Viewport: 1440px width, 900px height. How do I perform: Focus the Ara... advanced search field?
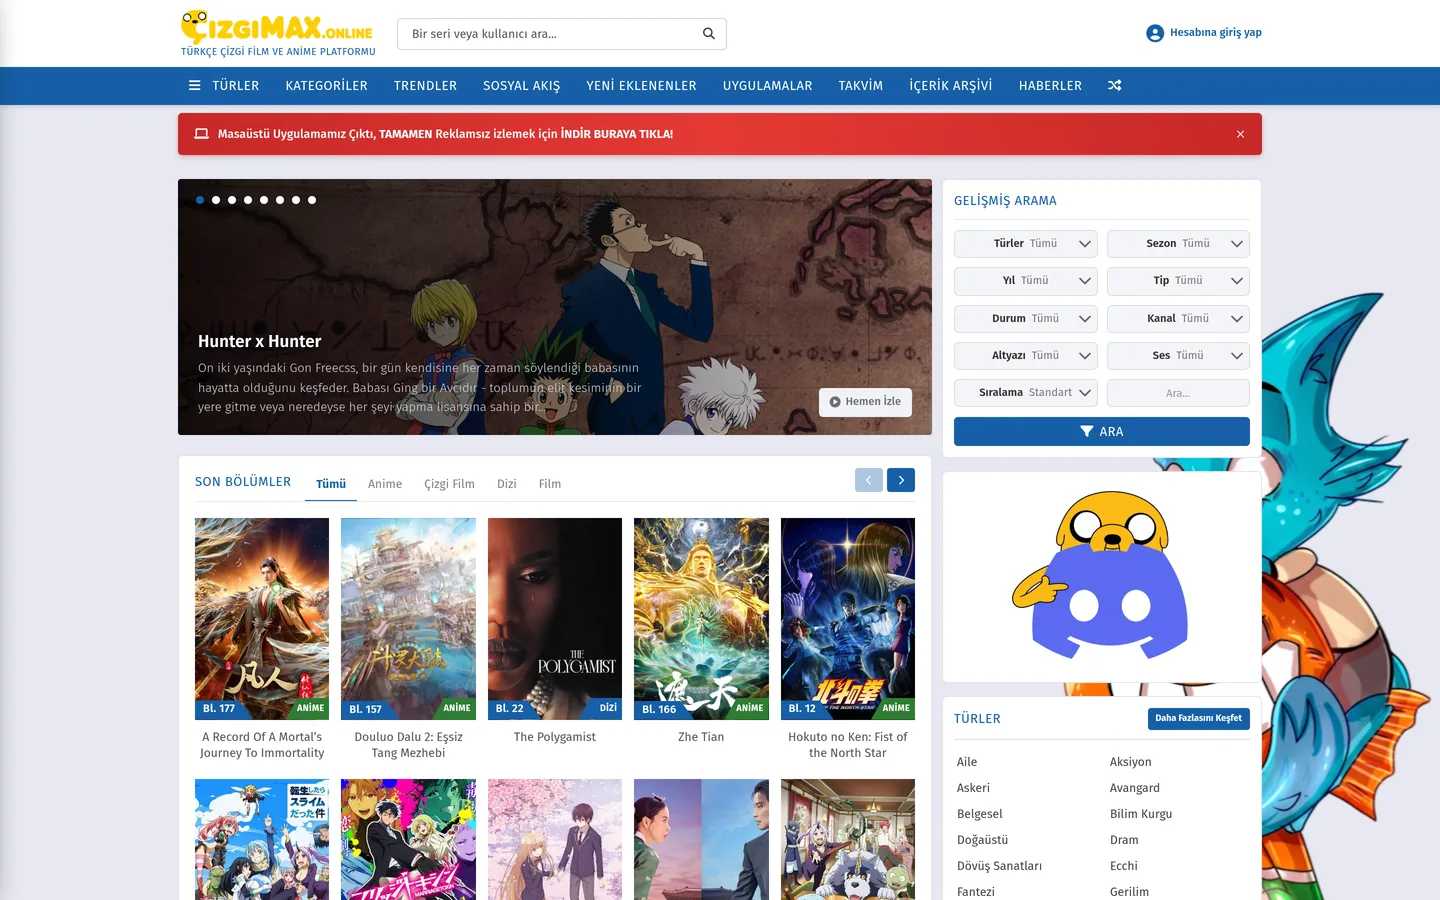(x=1178, y=393)
